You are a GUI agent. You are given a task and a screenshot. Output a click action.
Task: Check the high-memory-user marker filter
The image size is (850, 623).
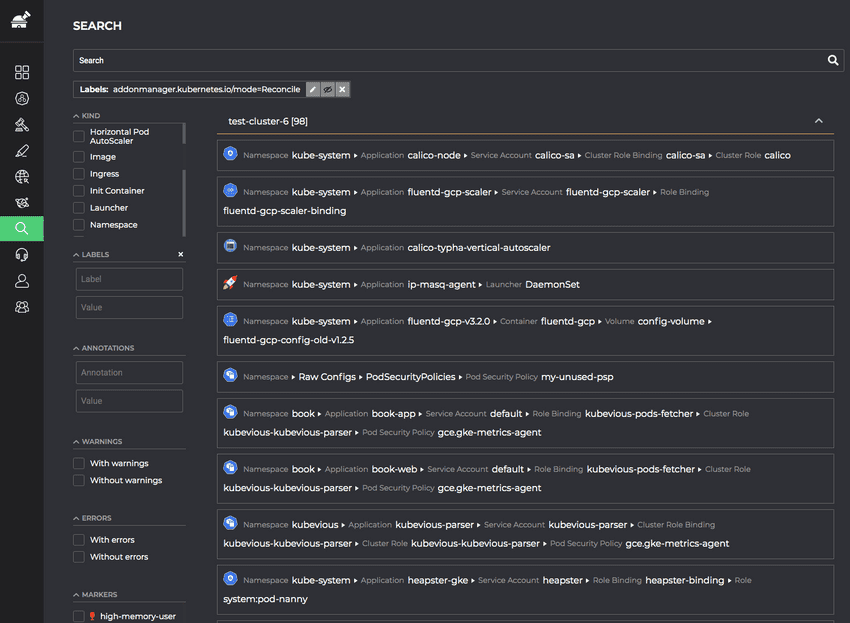pos(77,617)
